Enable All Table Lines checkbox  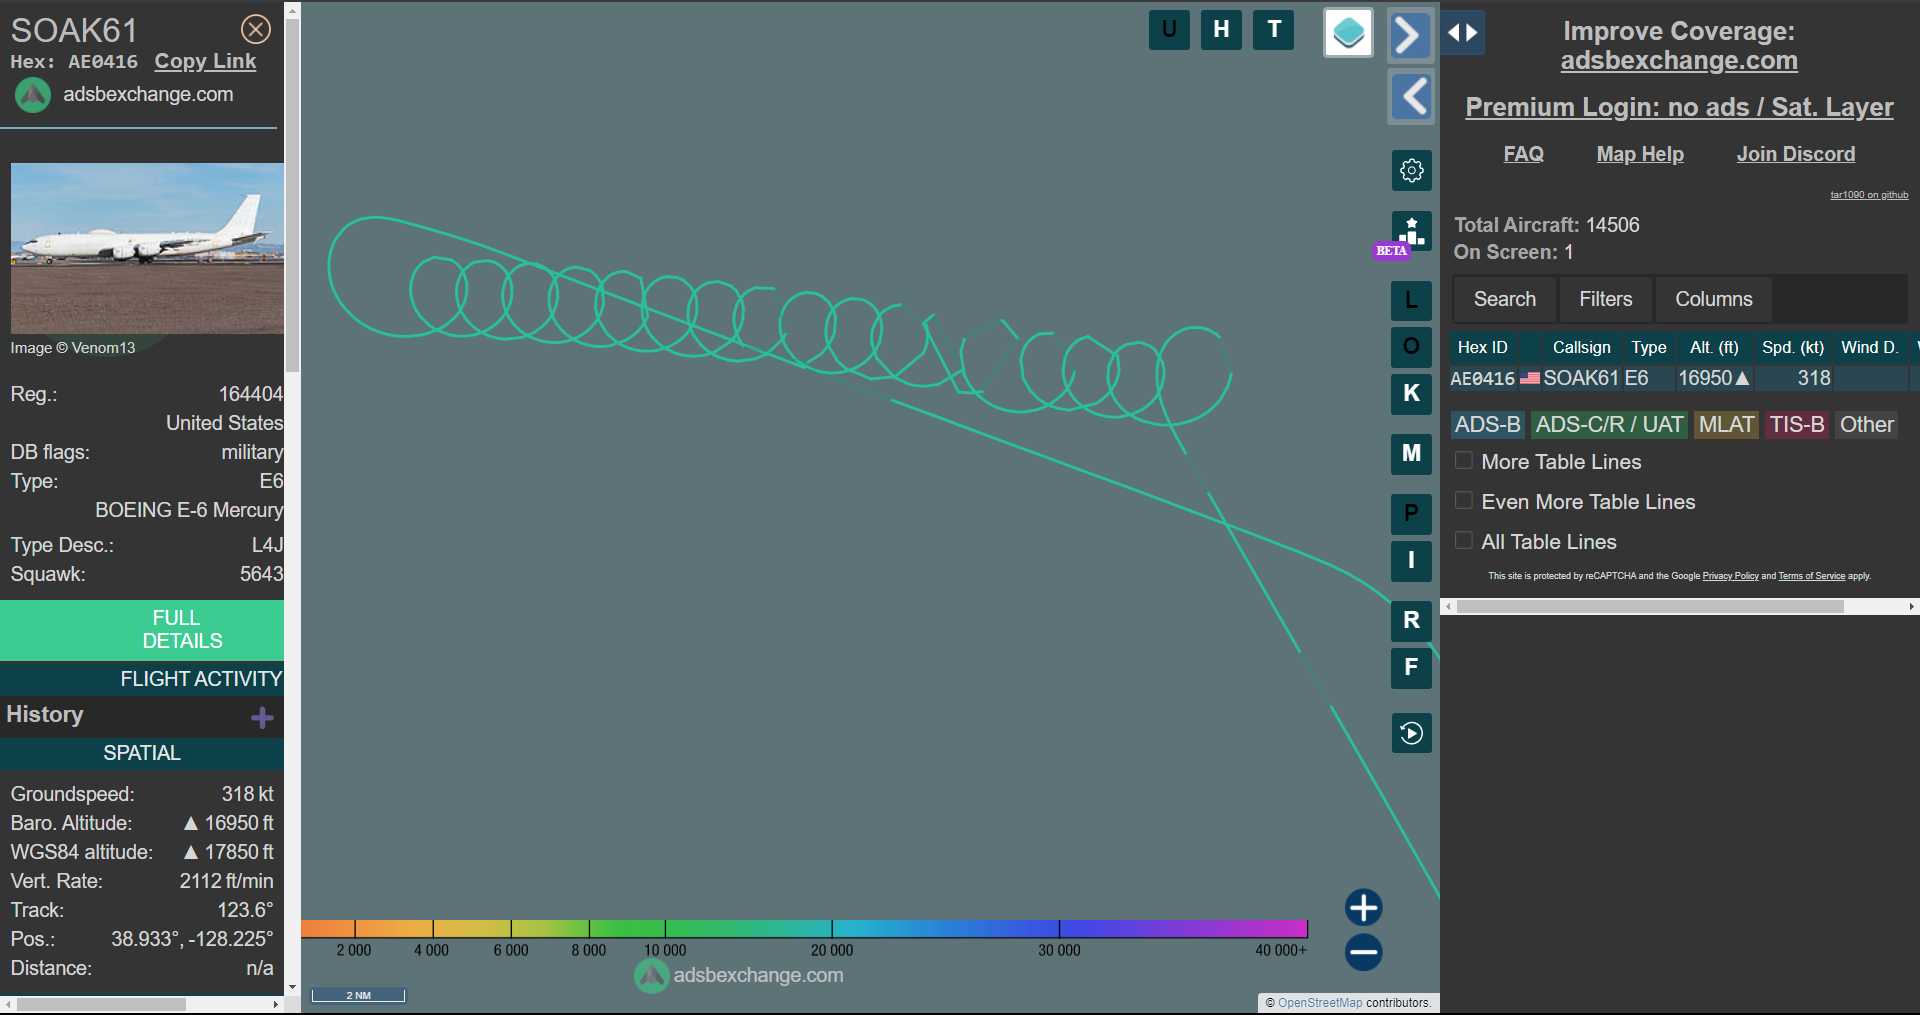tap(1463, 541)
